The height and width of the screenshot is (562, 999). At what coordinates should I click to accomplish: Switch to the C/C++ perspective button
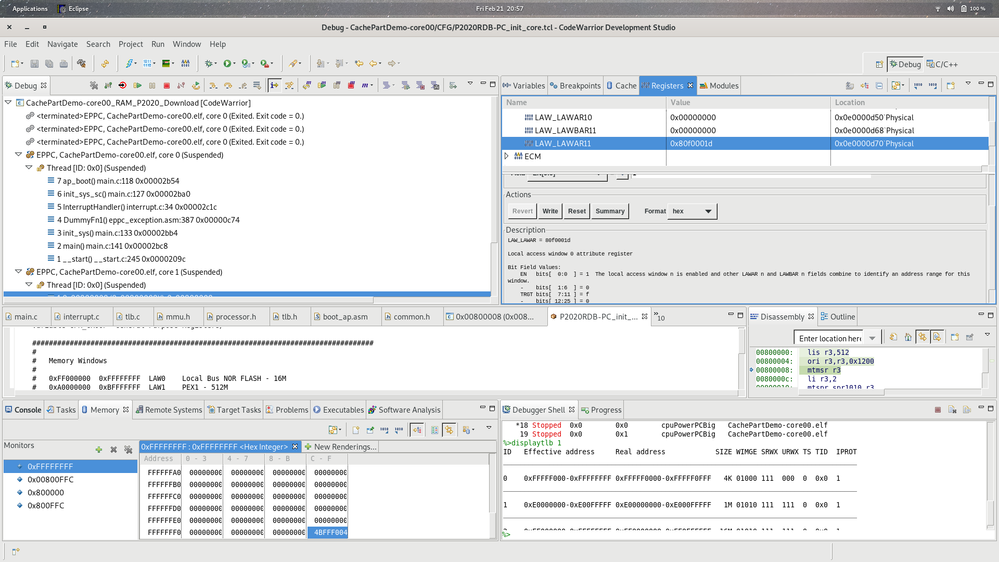[x=942, y=64]
